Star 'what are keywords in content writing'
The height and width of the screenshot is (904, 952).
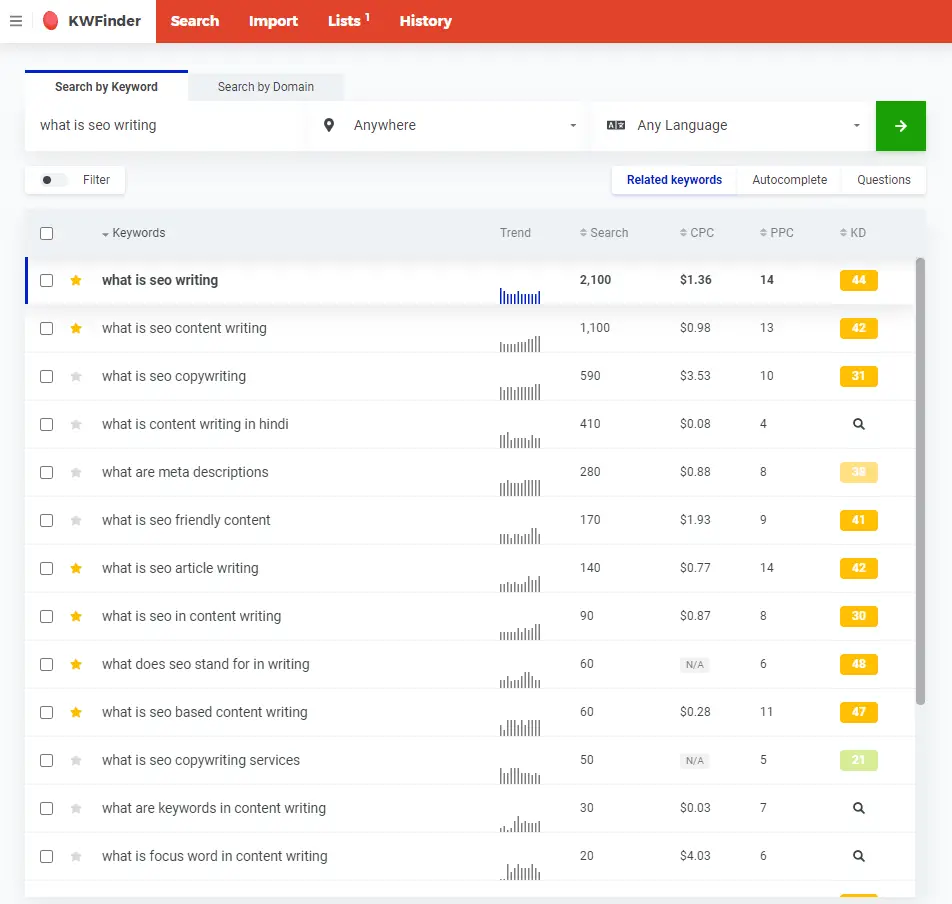click(76, 808)
